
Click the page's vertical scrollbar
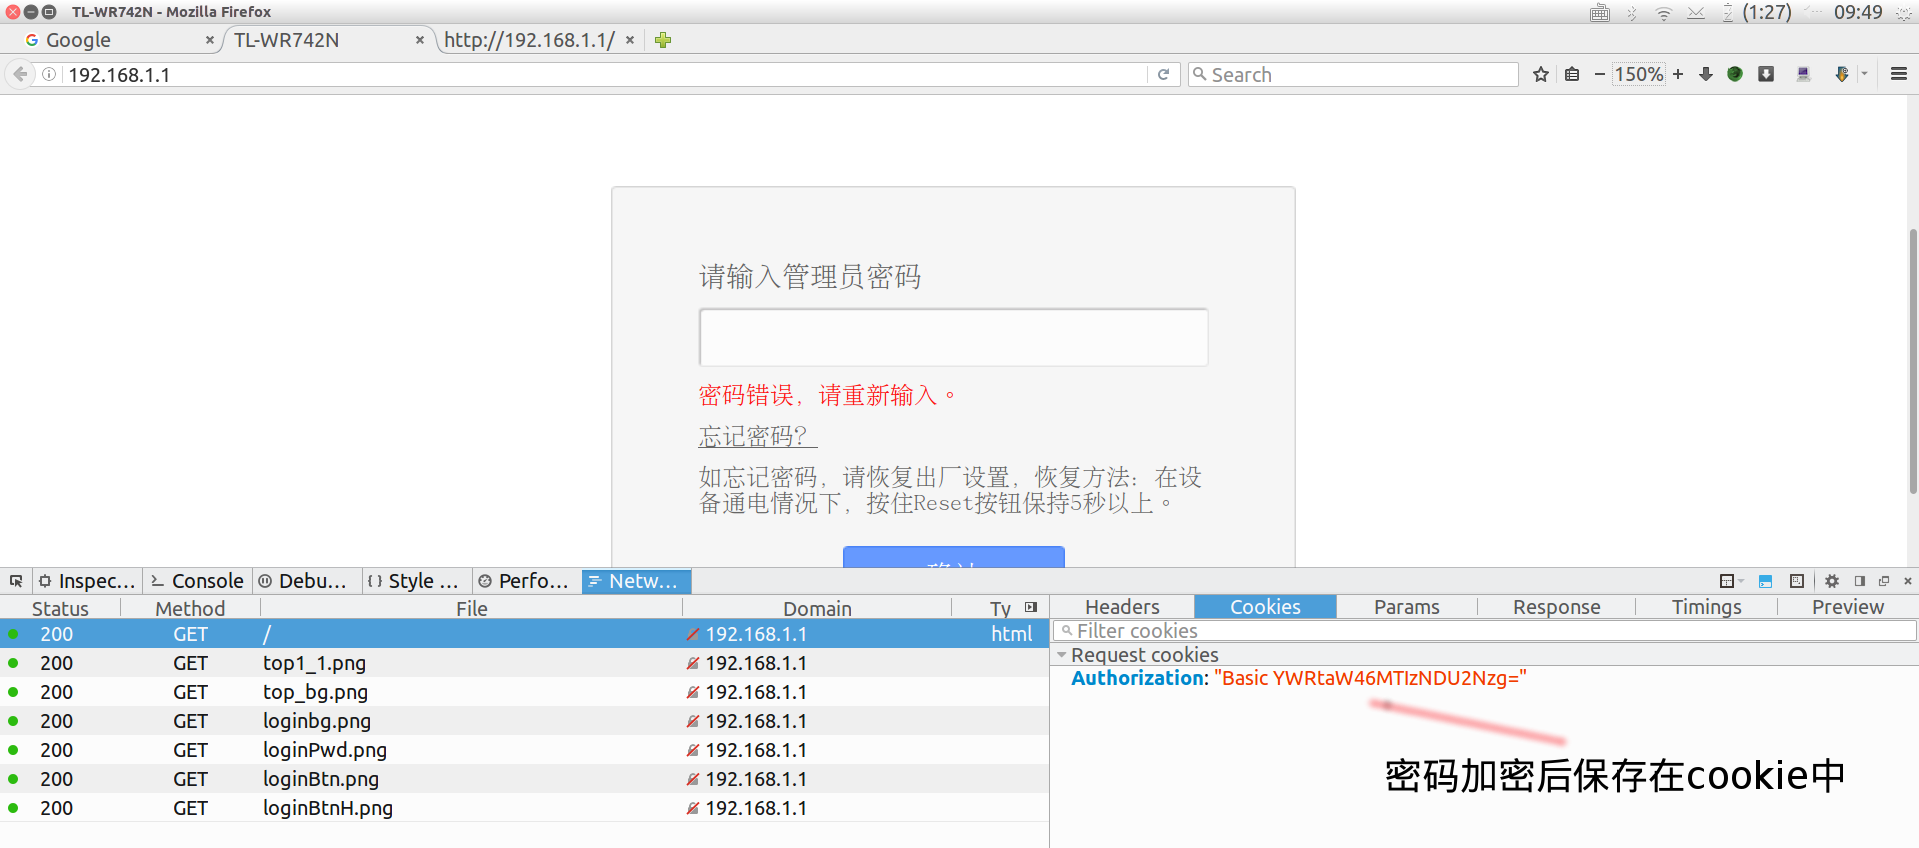point(1912,360)
